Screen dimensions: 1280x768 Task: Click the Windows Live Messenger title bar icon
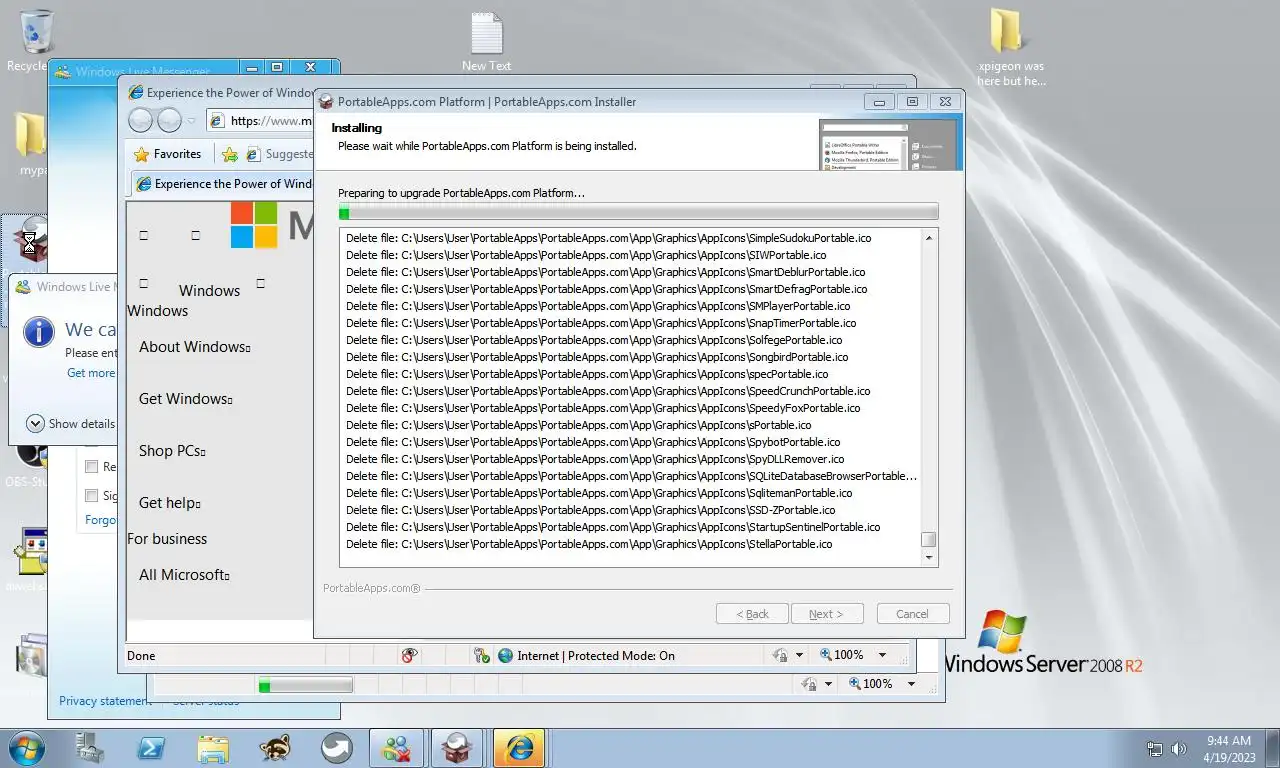click(x=62, y=72)
